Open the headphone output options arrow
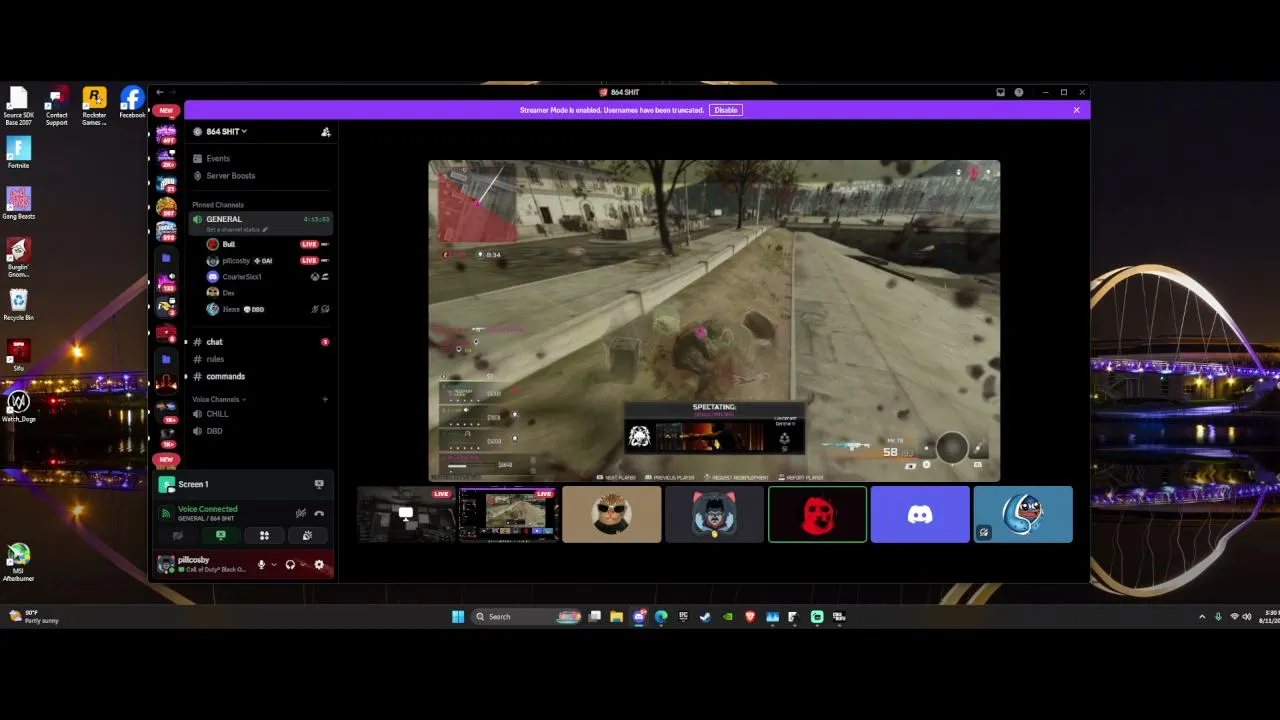The height and width of the screenshot is (720, 1280). 302,564
